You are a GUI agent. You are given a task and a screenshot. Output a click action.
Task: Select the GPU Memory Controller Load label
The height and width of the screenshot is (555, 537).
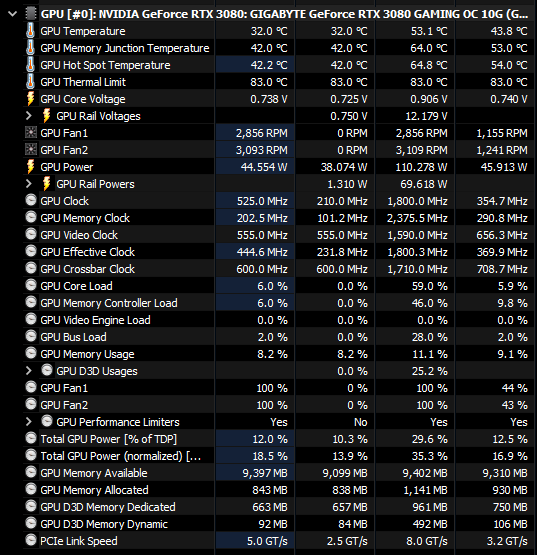[x=109, y=303]
